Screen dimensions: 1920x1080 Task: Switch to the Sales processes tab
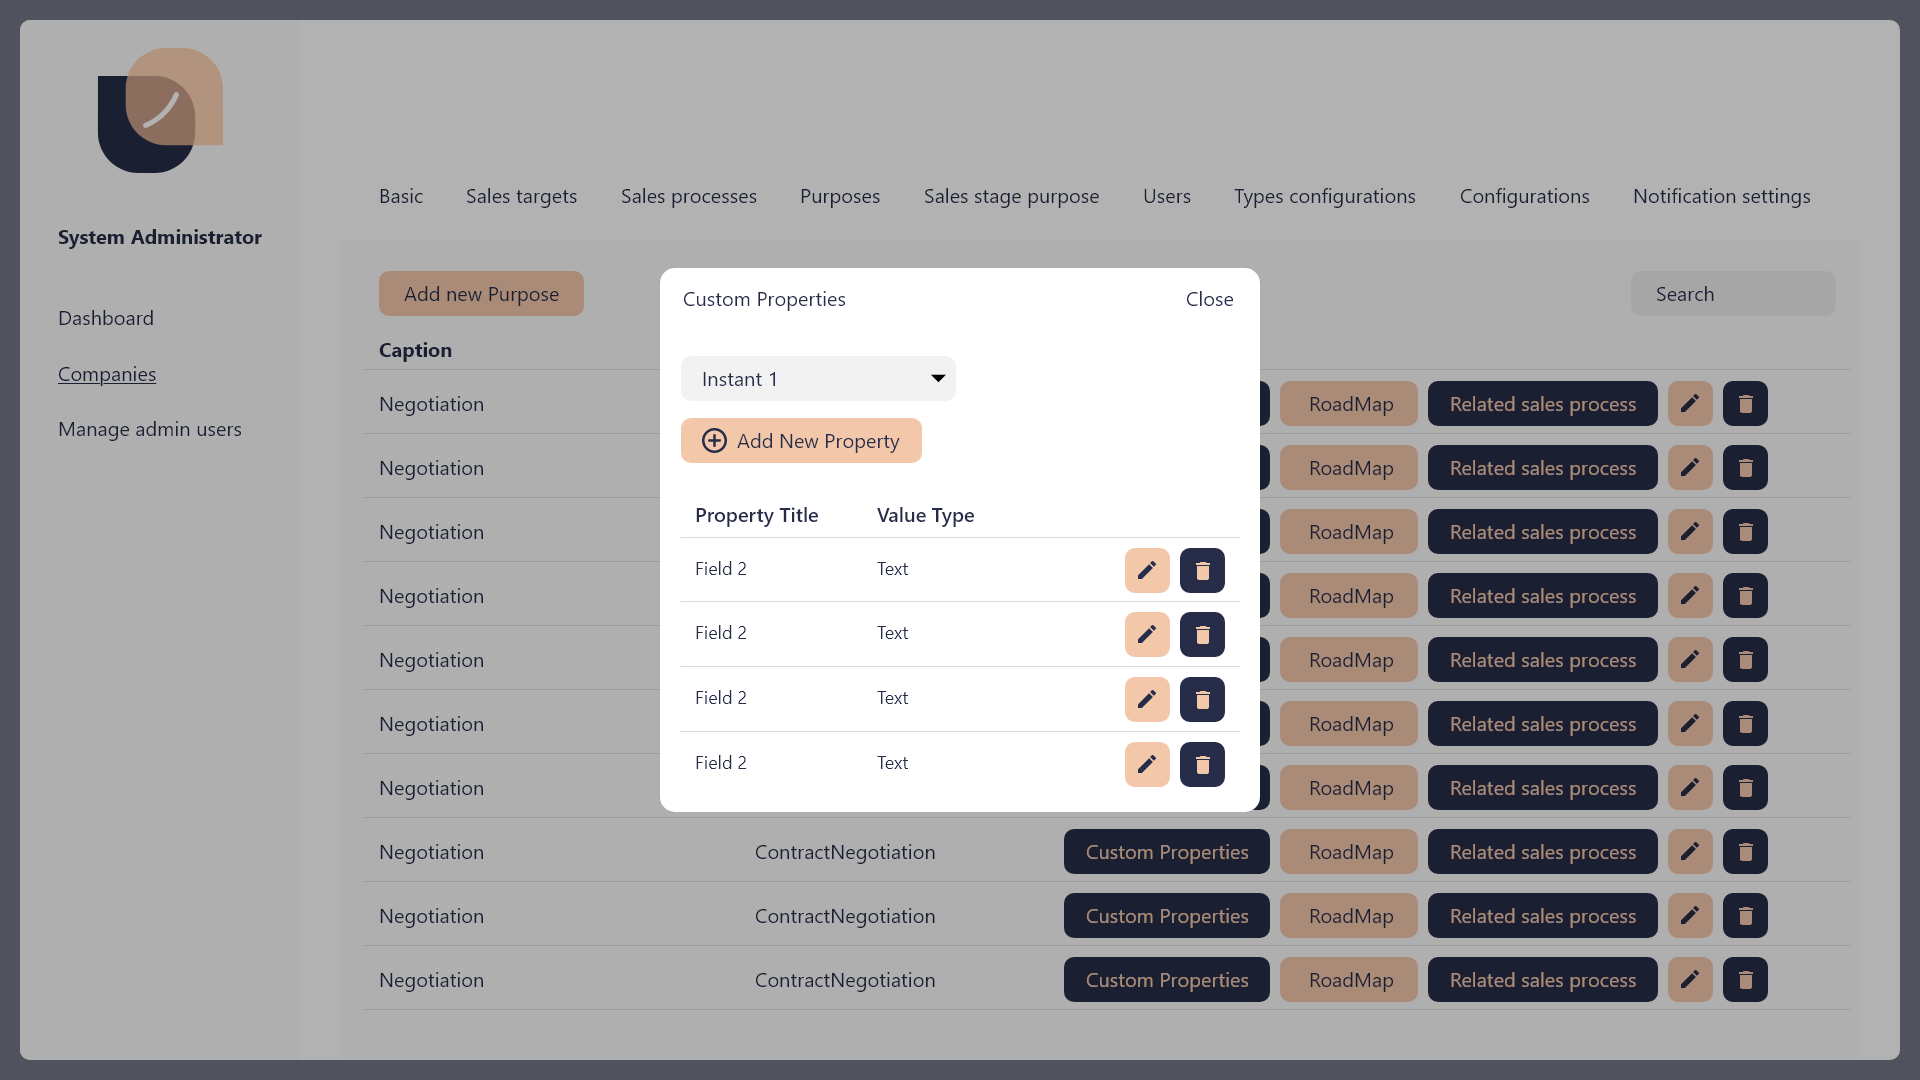tap(688, 196)
